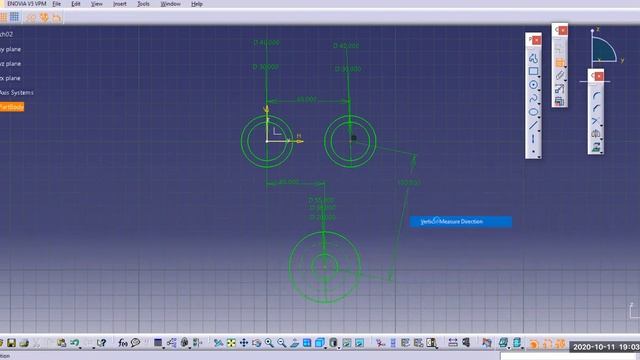640x360 pixels.
Task: Select the Rectangle tool
Action: coord(533,71)
